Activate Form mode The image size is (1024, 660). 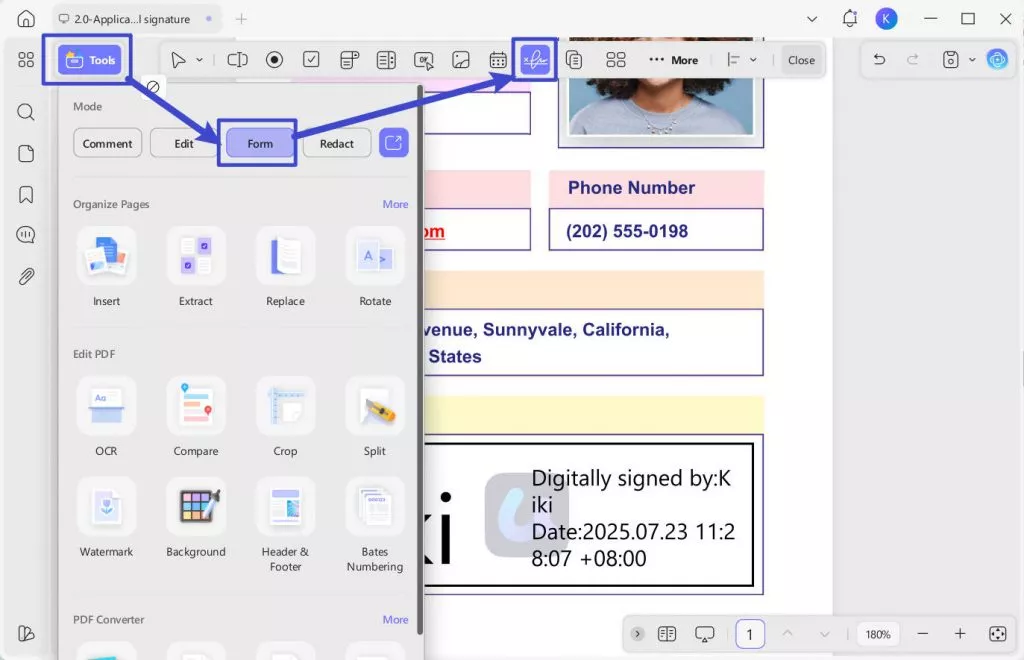[x=260, y=143]
